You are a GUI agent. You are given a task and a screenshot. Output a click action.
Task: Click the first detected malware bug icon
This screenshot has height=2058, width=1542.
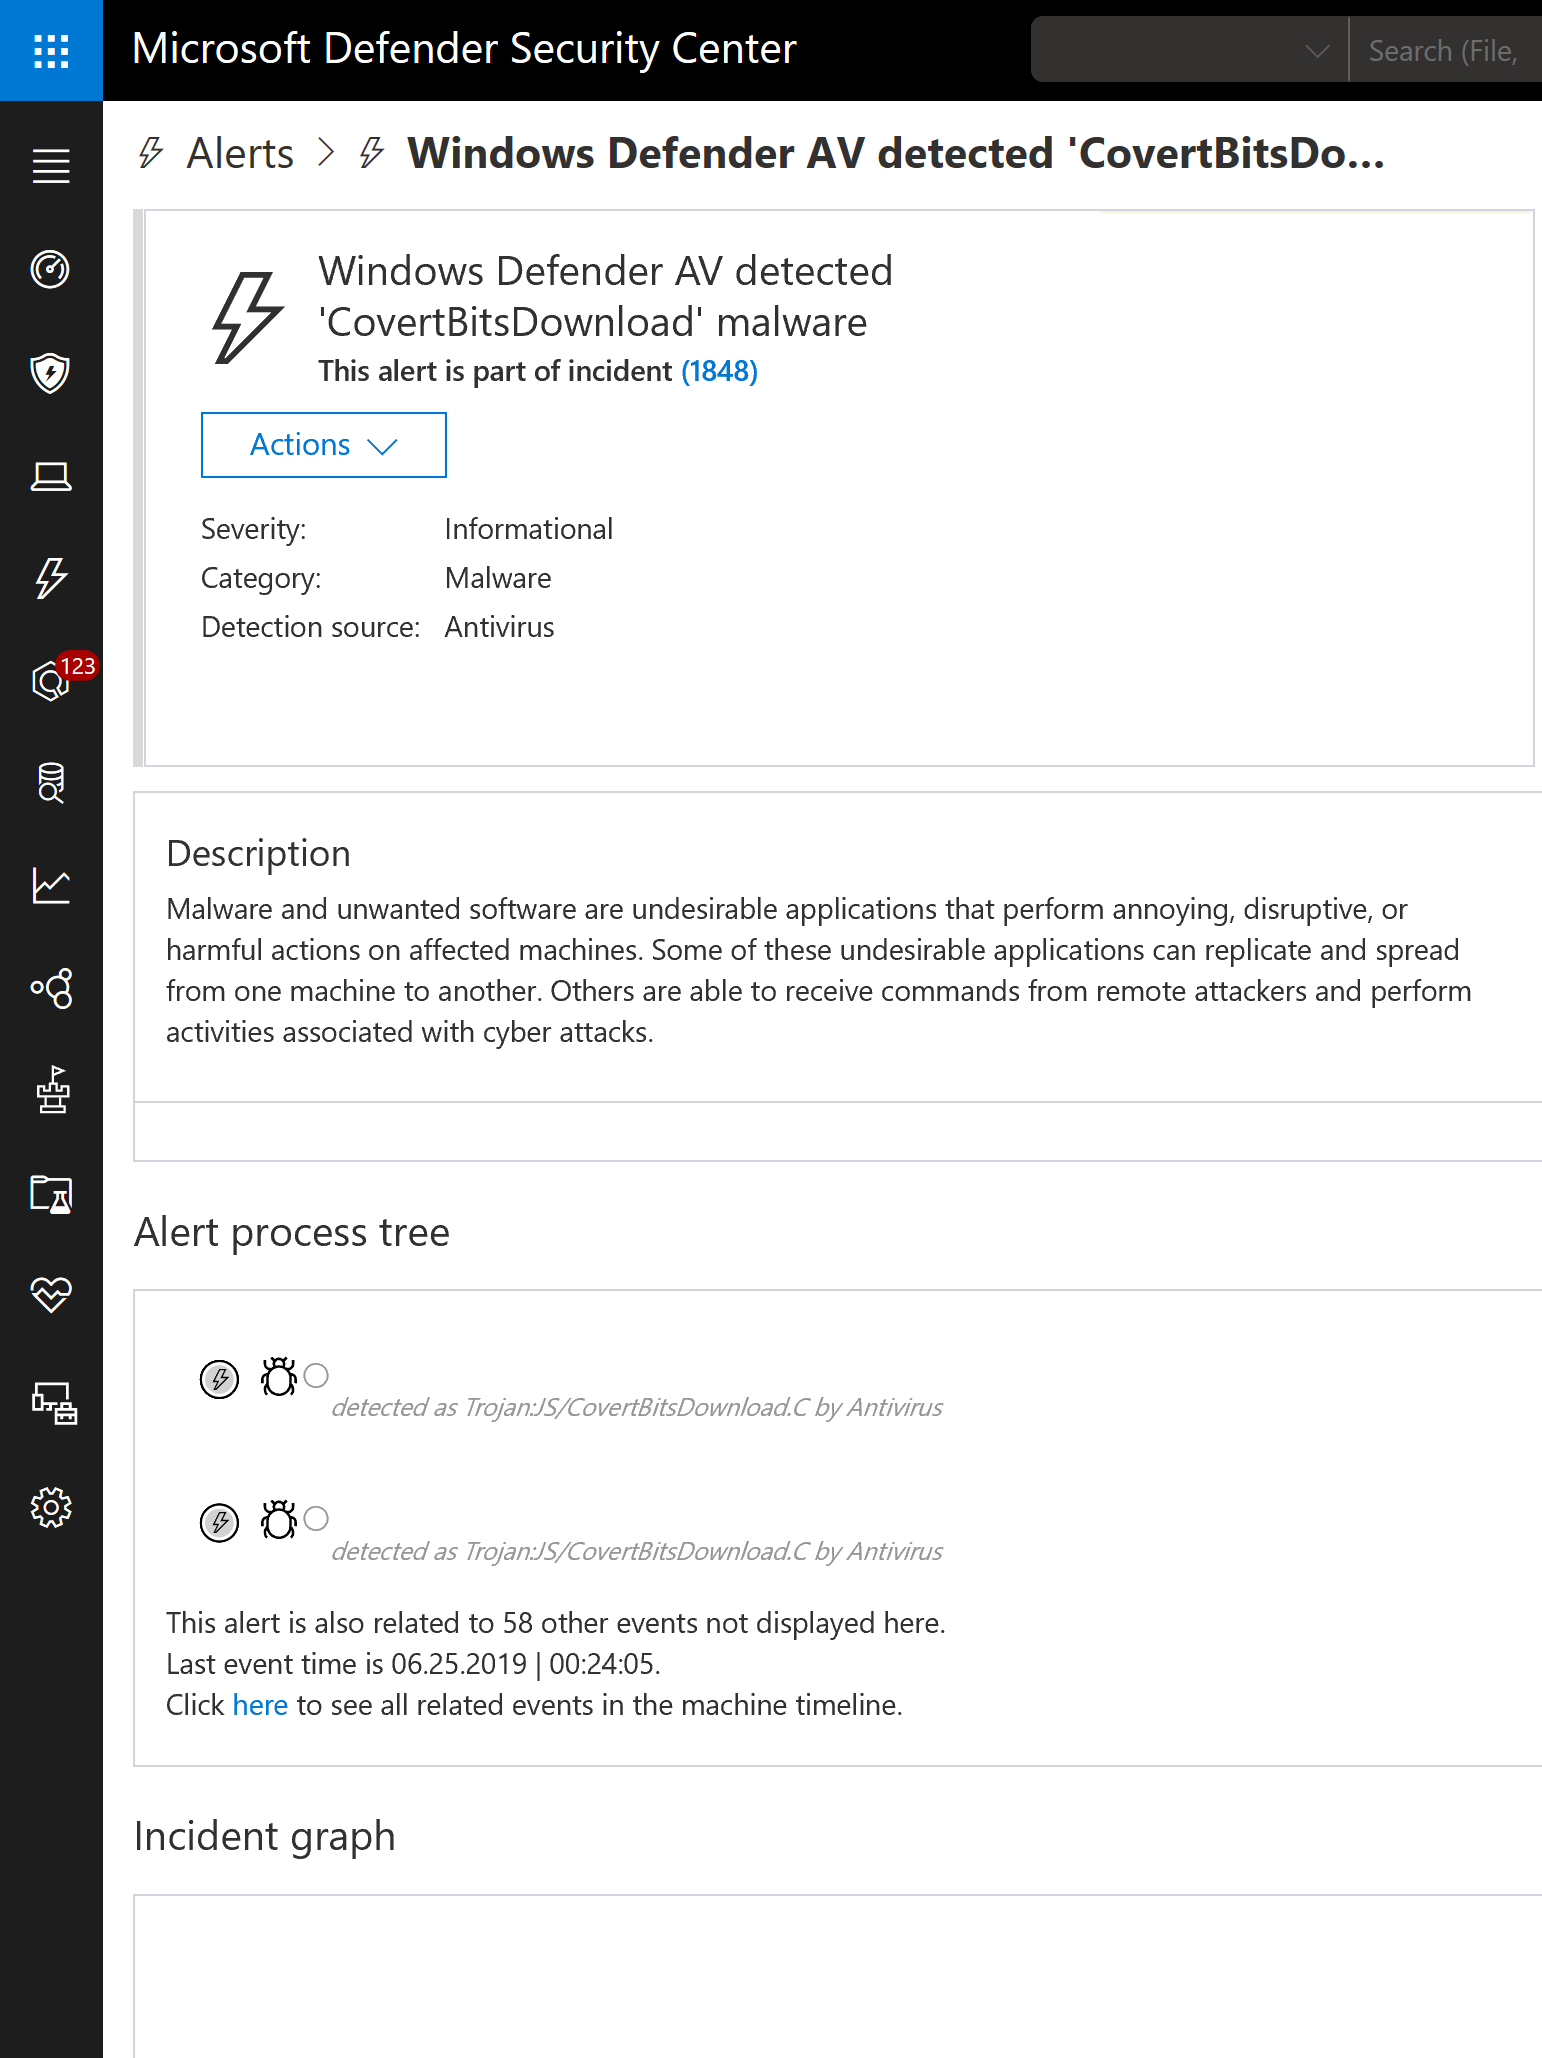[x=279, y=1377]
